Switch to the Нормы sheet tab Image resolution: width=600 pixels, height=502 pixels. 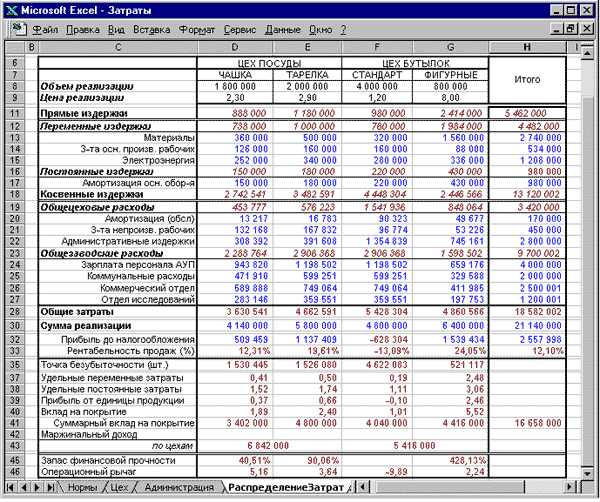(82, 487)
